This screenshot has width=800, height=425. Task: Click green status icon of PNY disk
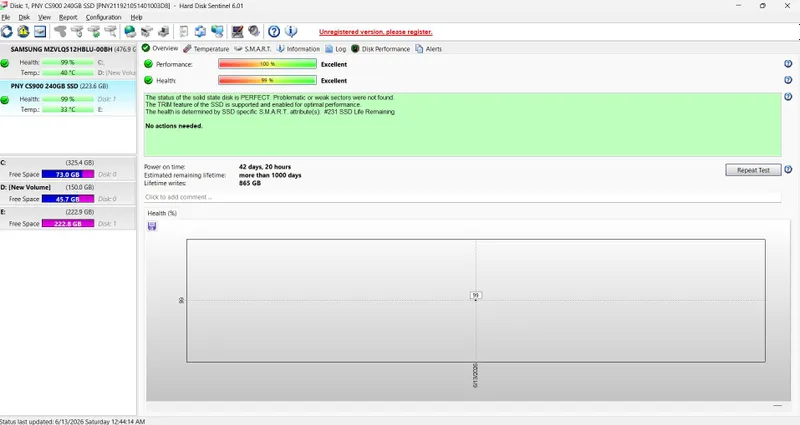5,100
